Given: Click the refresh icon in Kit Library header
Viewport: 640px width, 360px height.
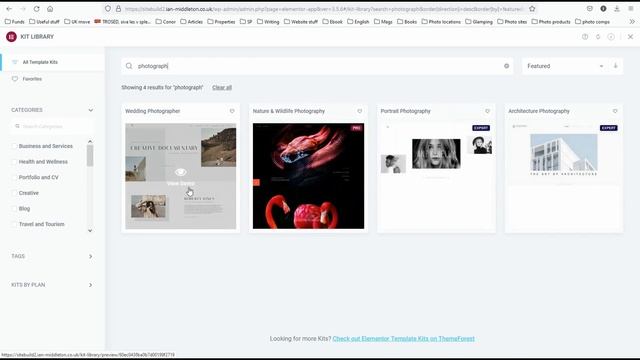Looking at the screenshot, I should [598, 37].
